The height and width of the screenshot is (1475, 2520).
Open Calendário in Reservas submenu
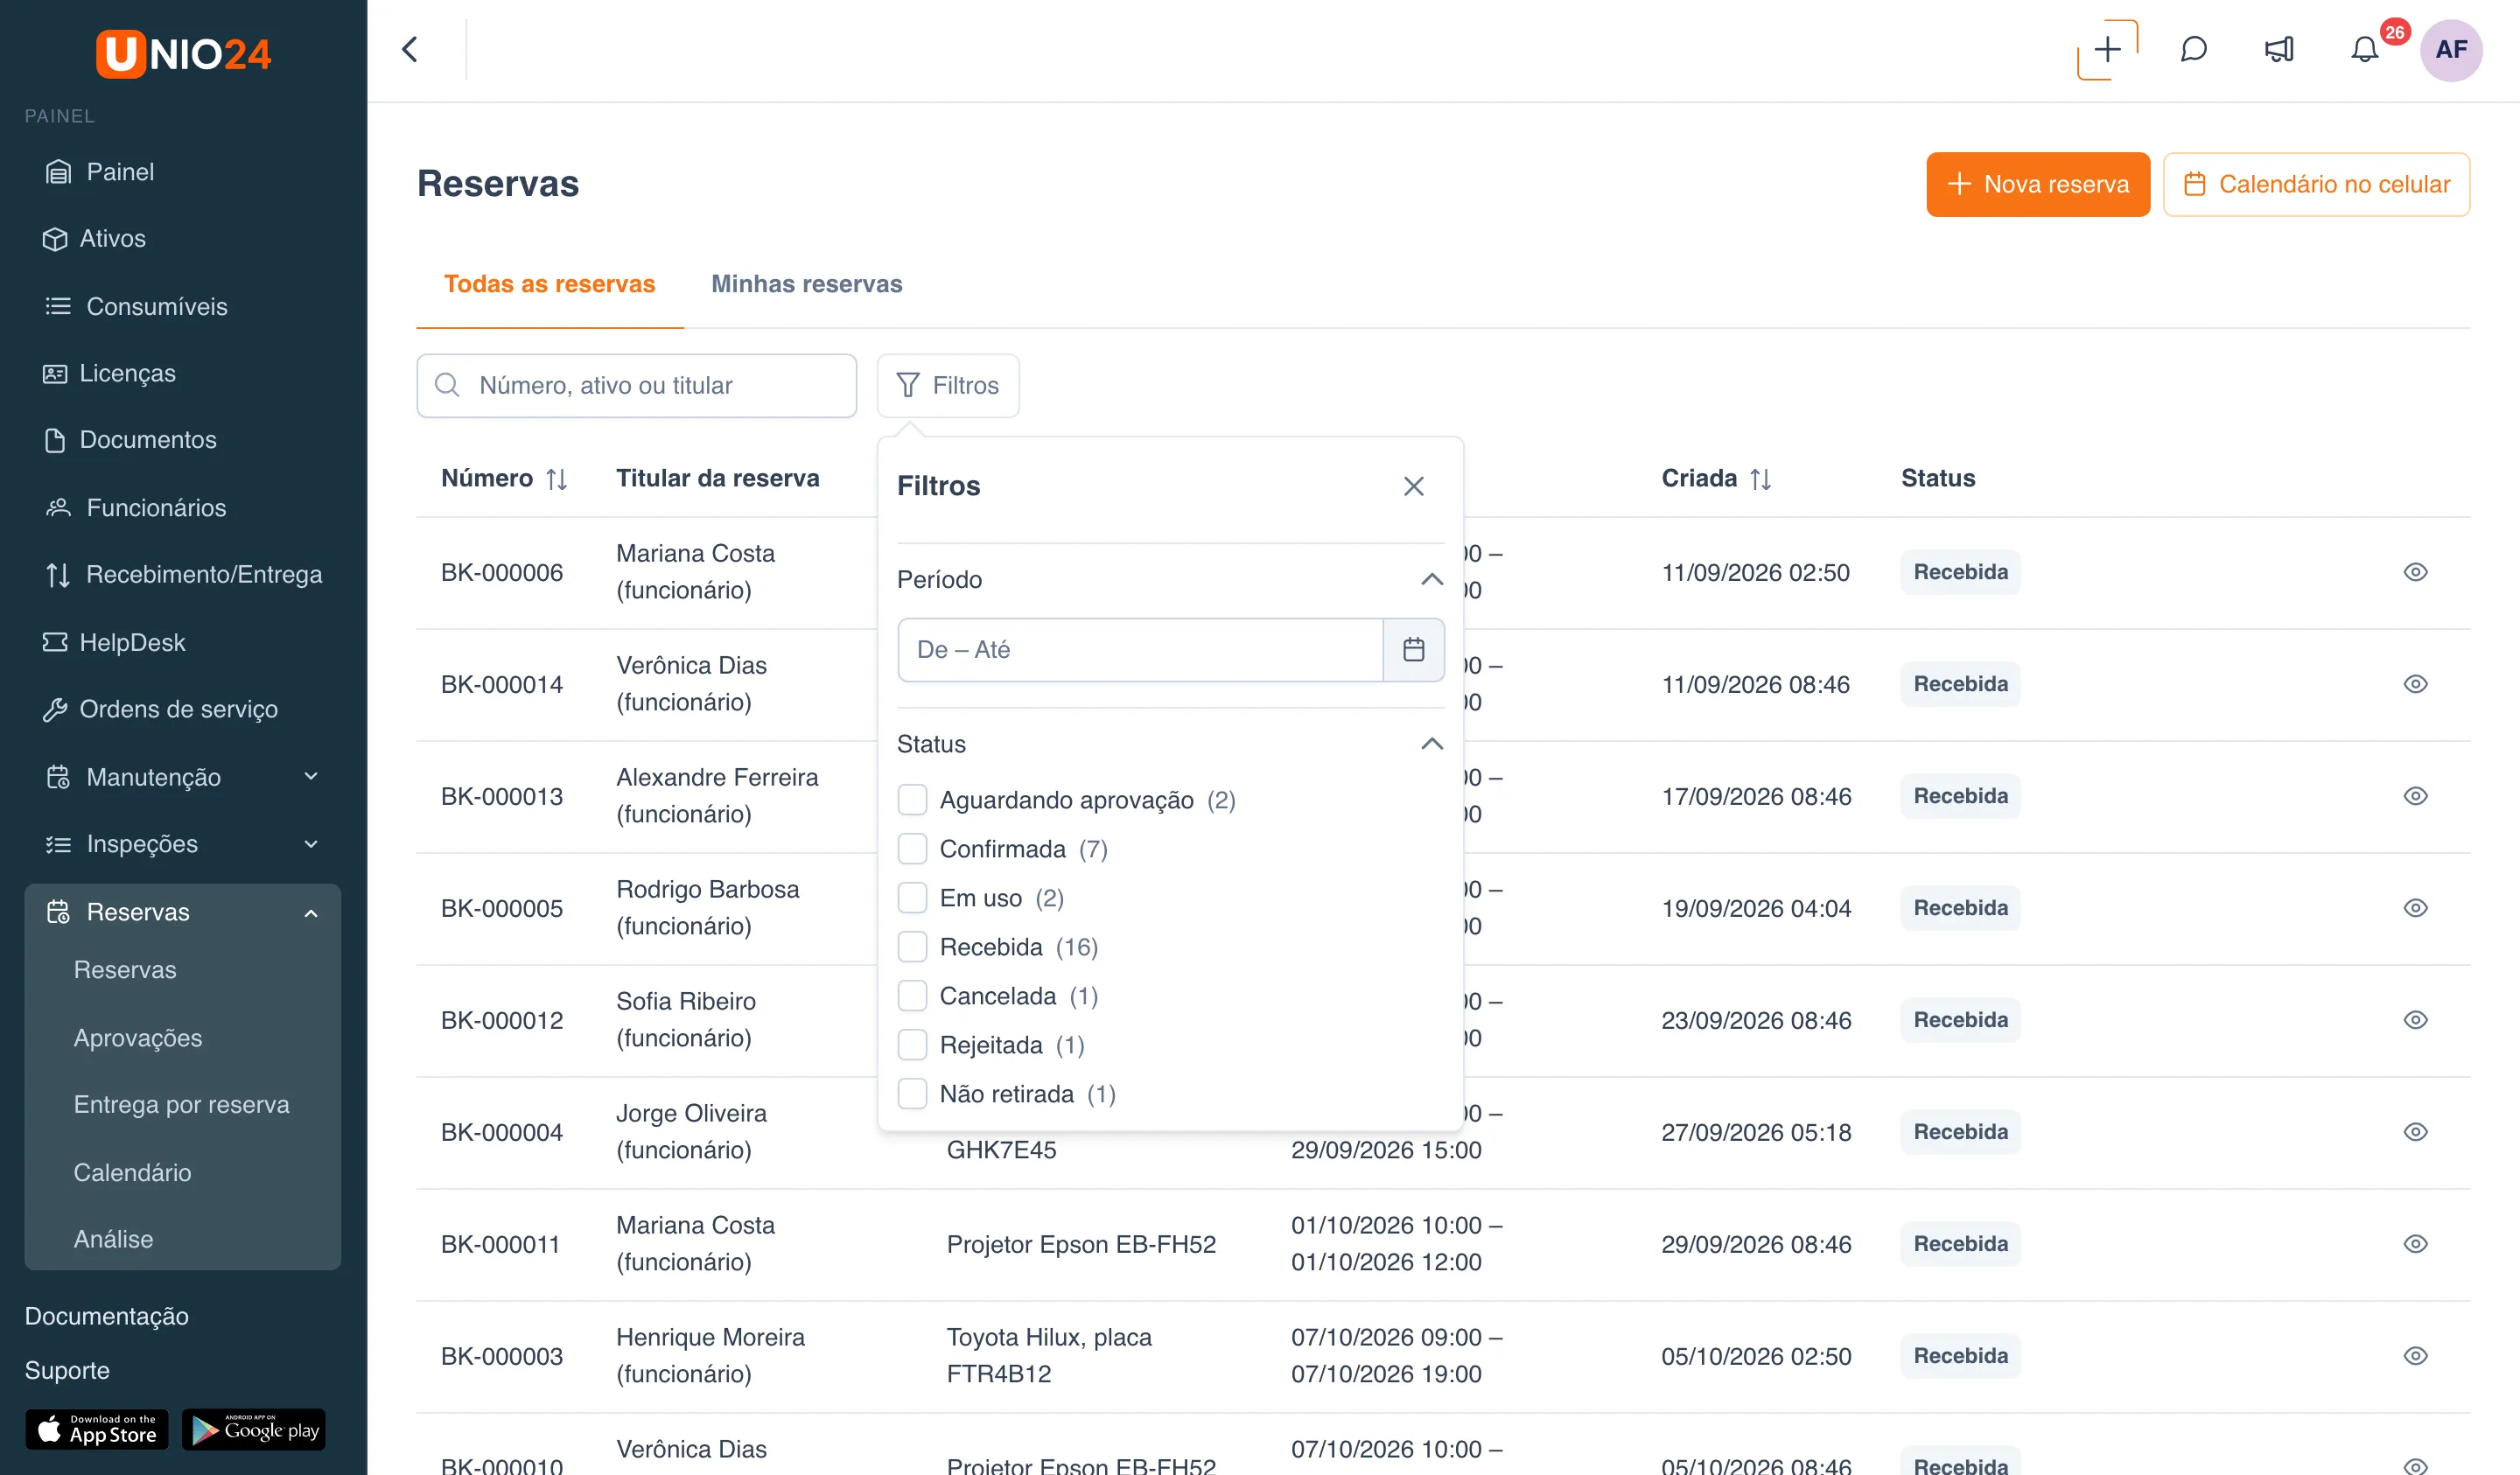132,1172
